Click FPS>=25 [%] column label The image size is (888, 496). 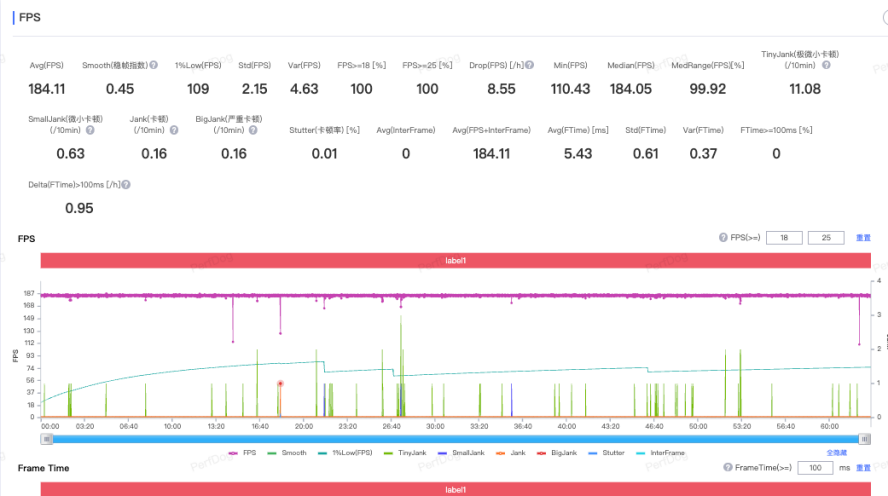click(x=427, y=65)
